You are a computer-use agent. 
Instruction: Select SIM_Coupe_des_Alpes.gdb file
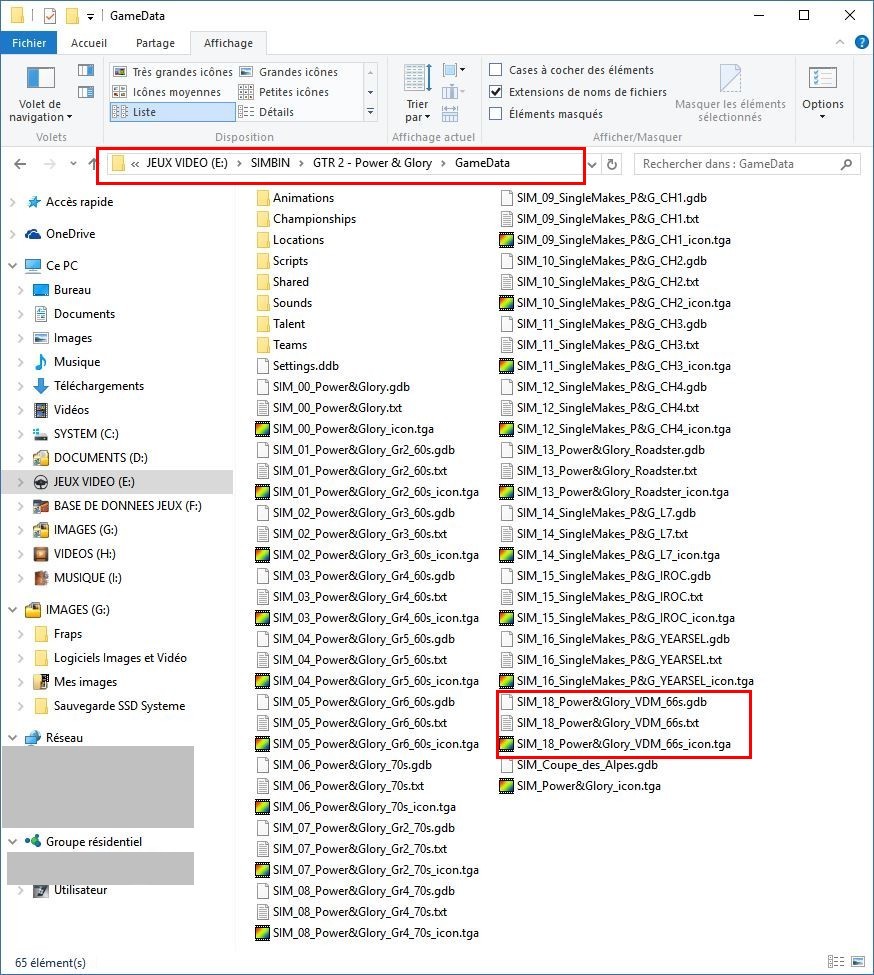tap(579, 765)
